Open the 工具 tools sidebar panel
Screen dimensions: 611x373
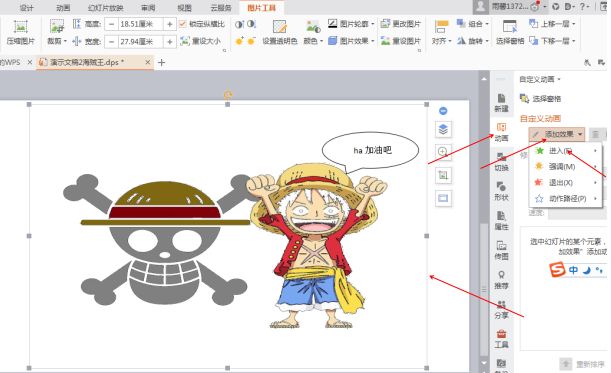(x=501, y=339)
